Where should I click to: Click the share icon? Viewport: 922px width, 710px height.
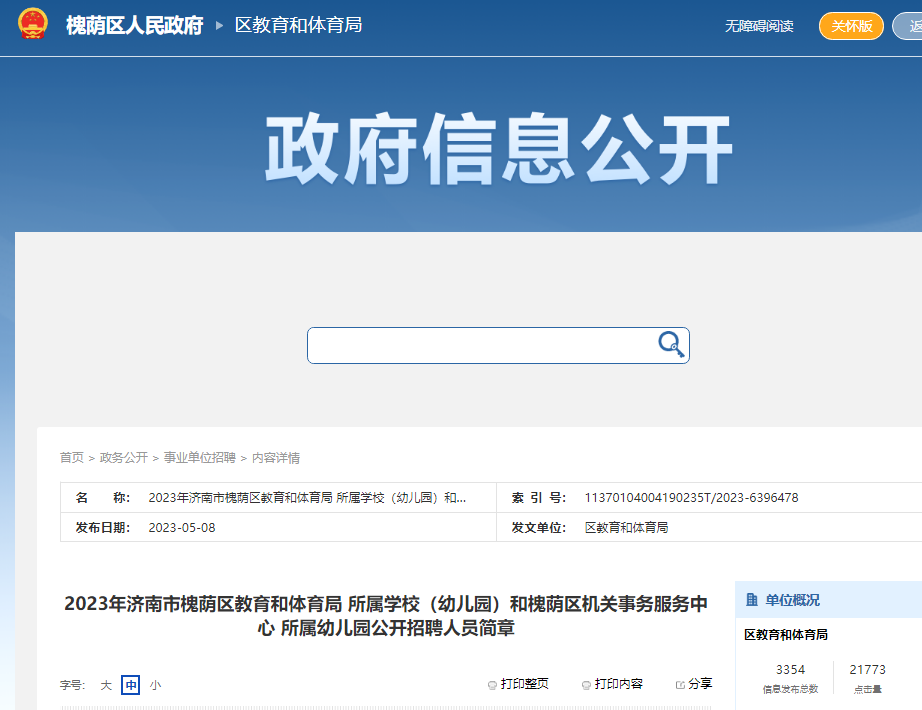tap(680, 685)
